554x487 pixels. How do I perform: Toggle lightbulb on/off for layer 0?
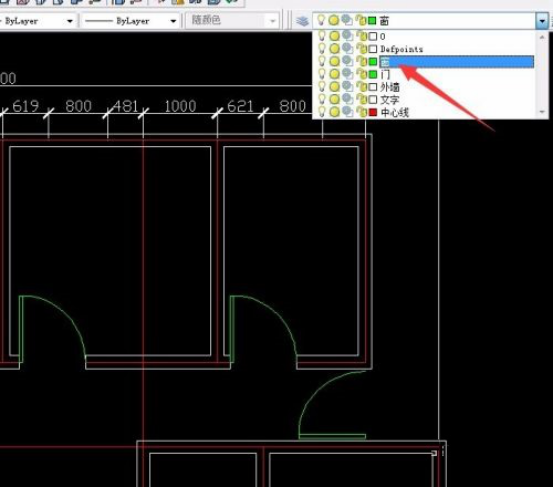coord(322,36)
